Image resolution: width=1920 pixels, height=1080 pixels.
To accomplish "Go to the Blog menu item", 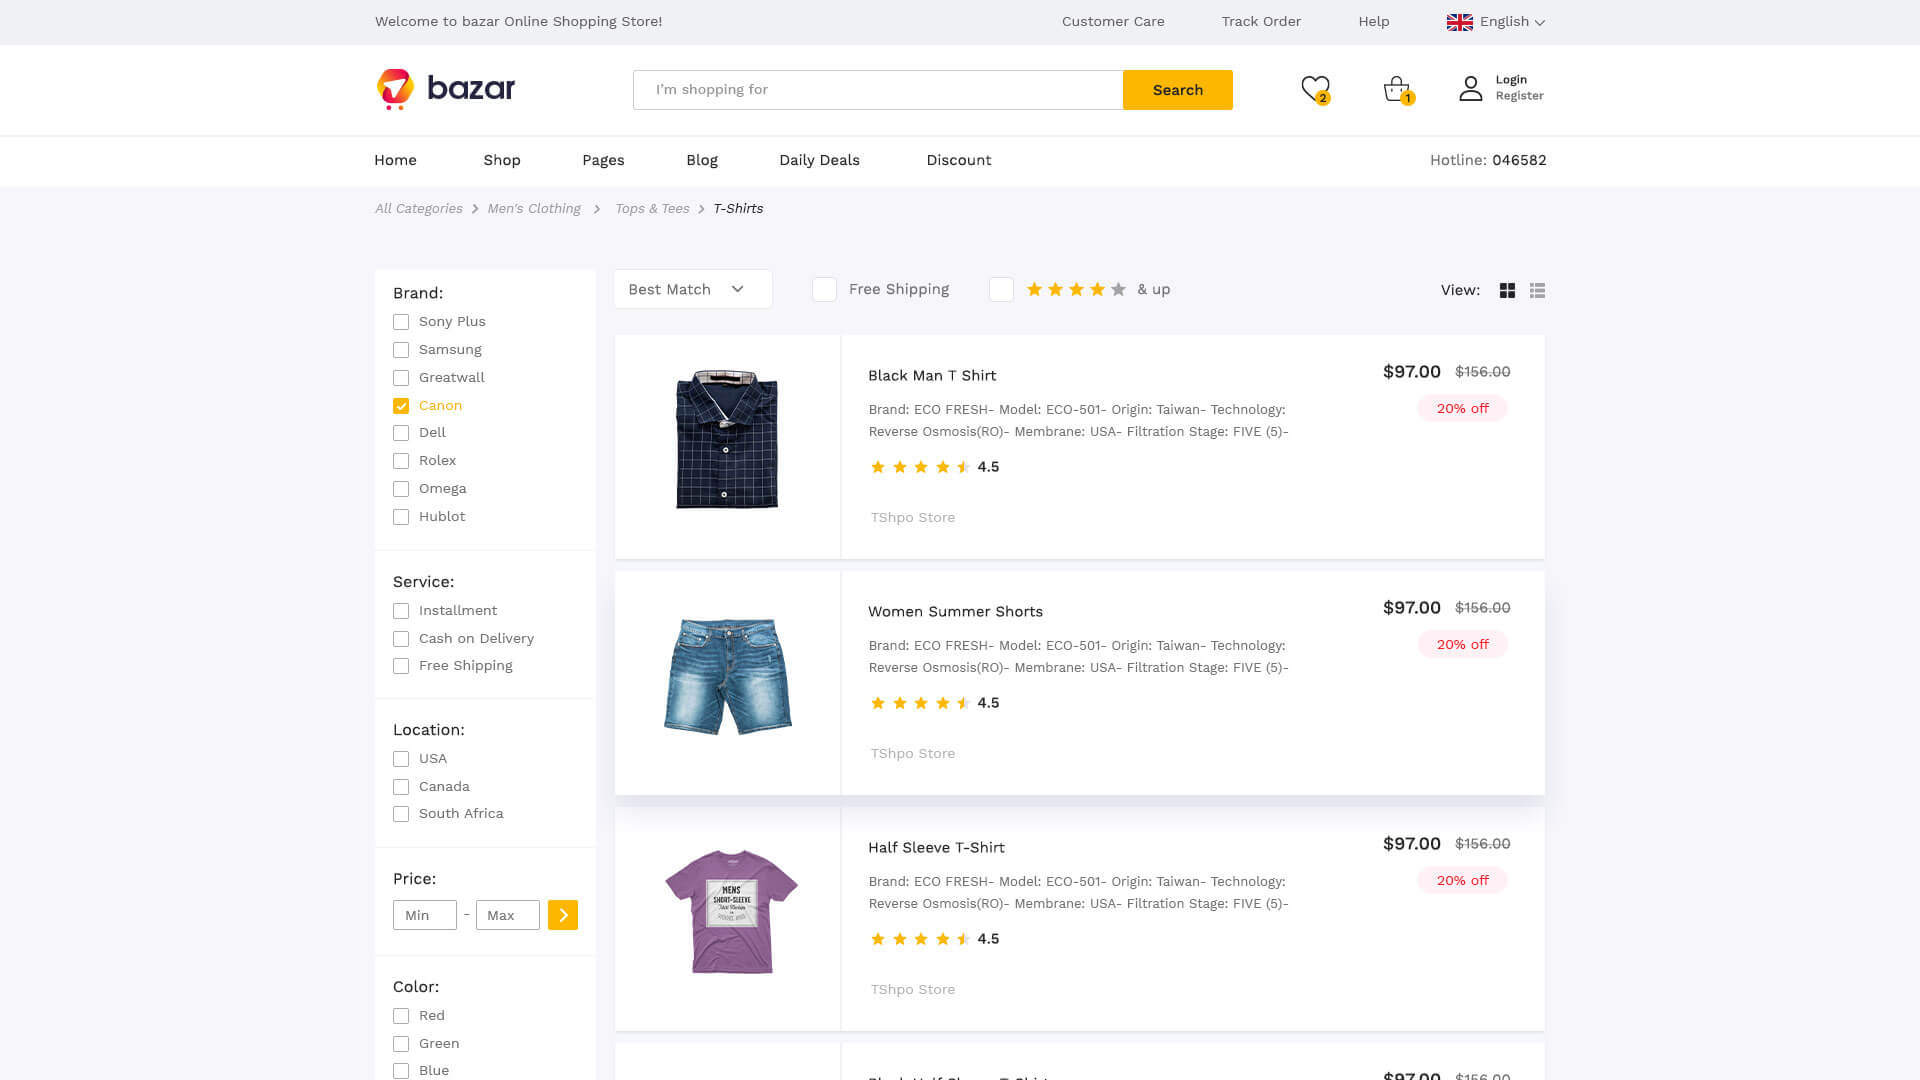I will 702,160.
